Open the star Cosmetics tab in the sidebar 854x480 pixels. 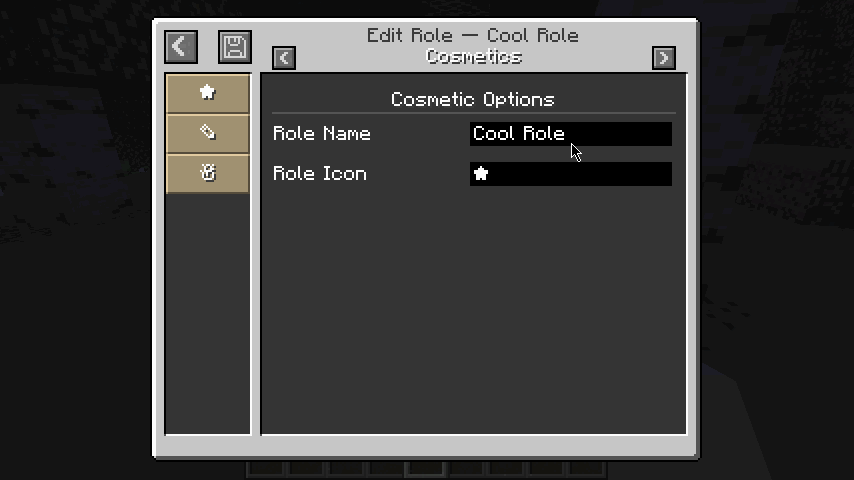(x=207, y=93)
